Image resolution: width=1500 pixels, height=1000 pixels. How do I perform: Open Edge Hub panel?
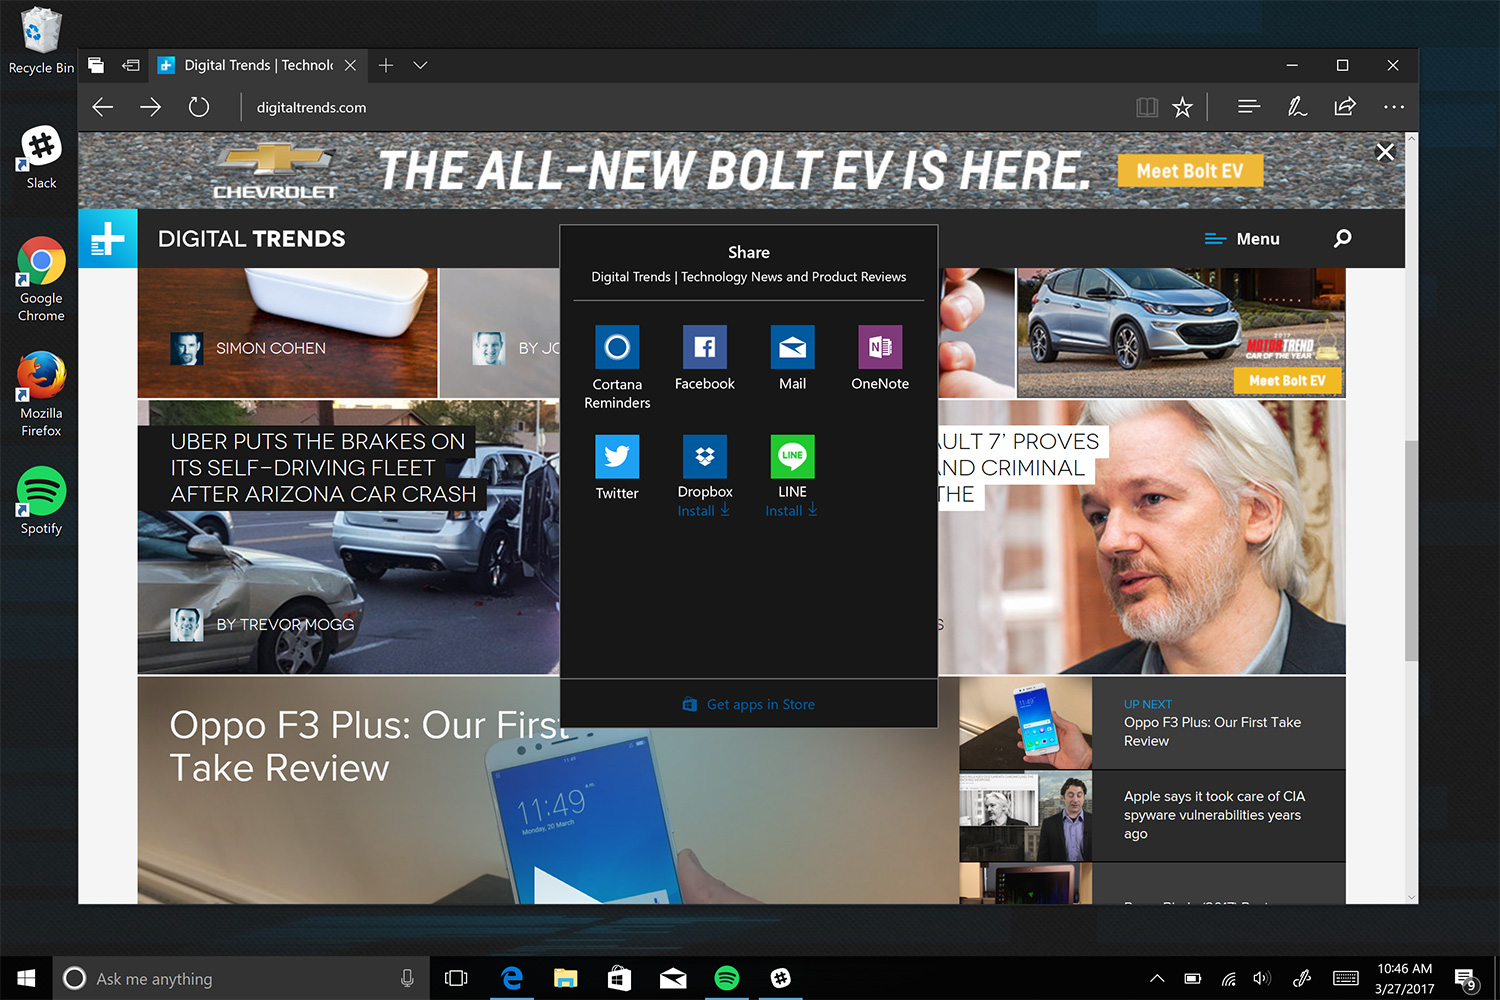pyautogui.click(x=1248, y=106)
